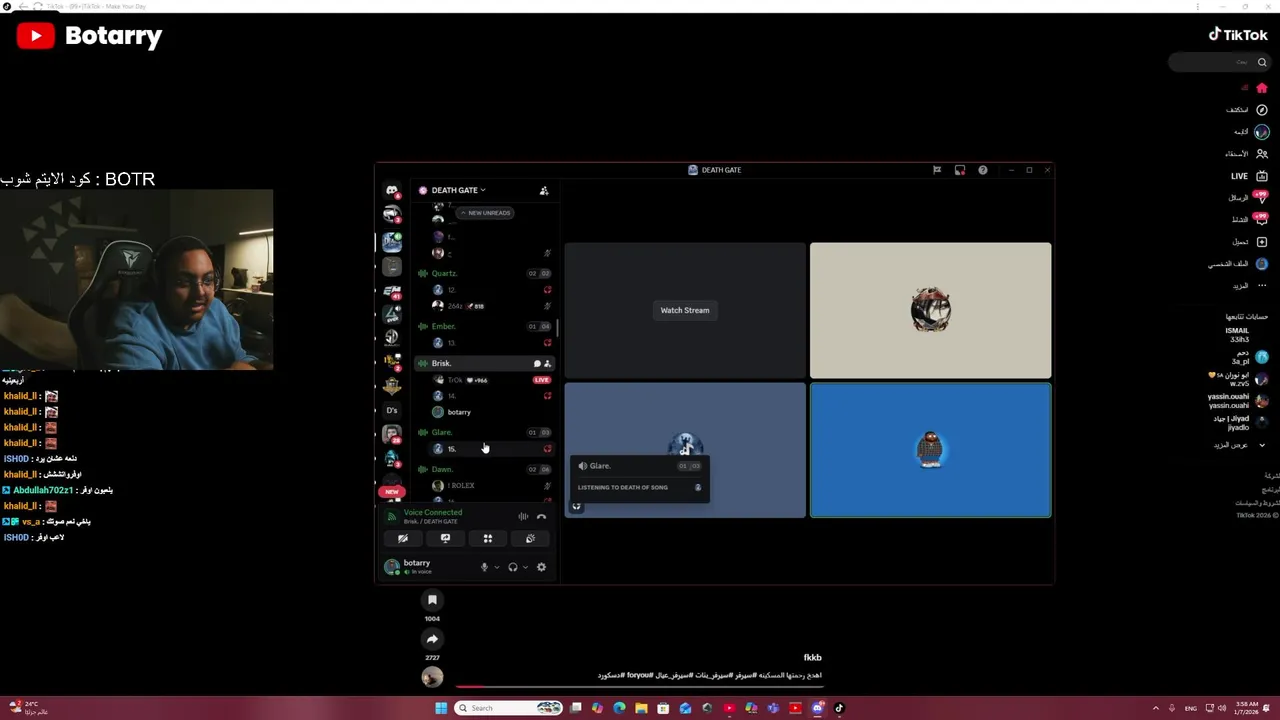Click the NEW badge in server list
This screenshot has height=720, width=1280.
(x=391, y=491)
